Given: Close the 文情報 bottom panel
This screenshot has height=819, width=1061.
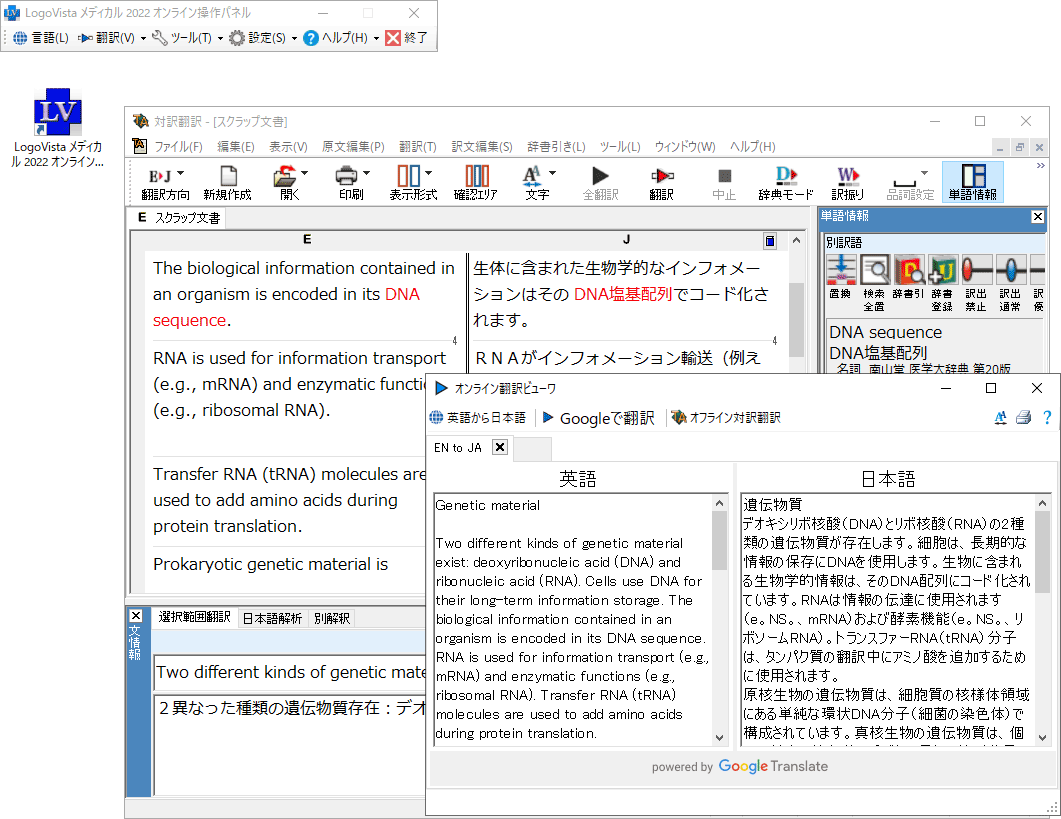Looking at the screenshot, I should tap(136, 615).
